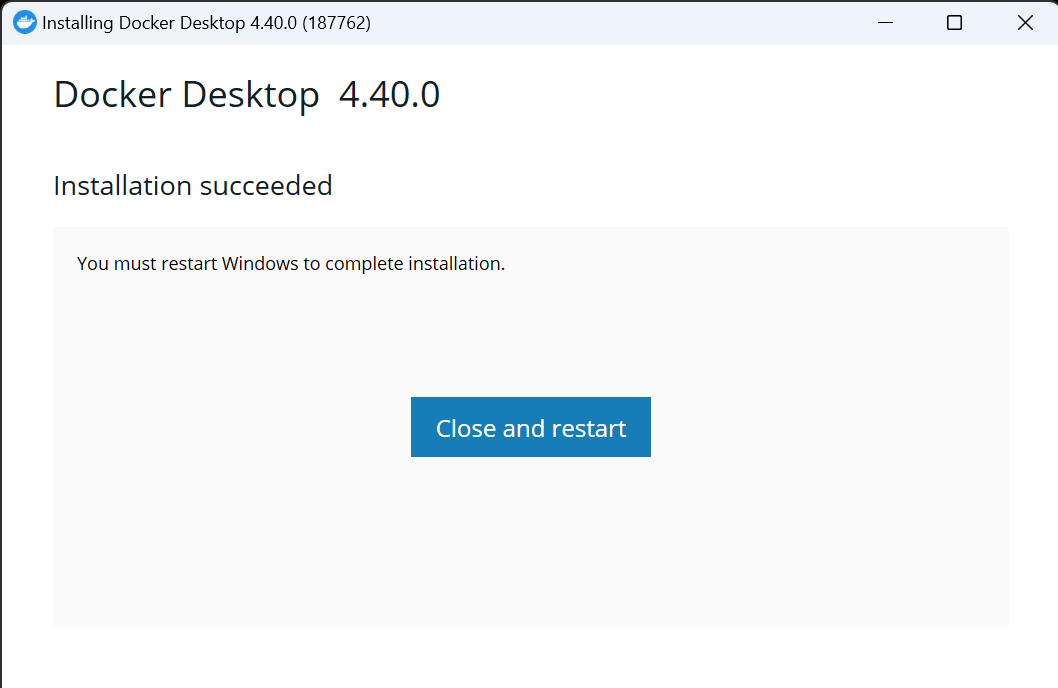Select the 'Installation succeeded' heading text
1058x688 pixels.
tap(193, 185)
